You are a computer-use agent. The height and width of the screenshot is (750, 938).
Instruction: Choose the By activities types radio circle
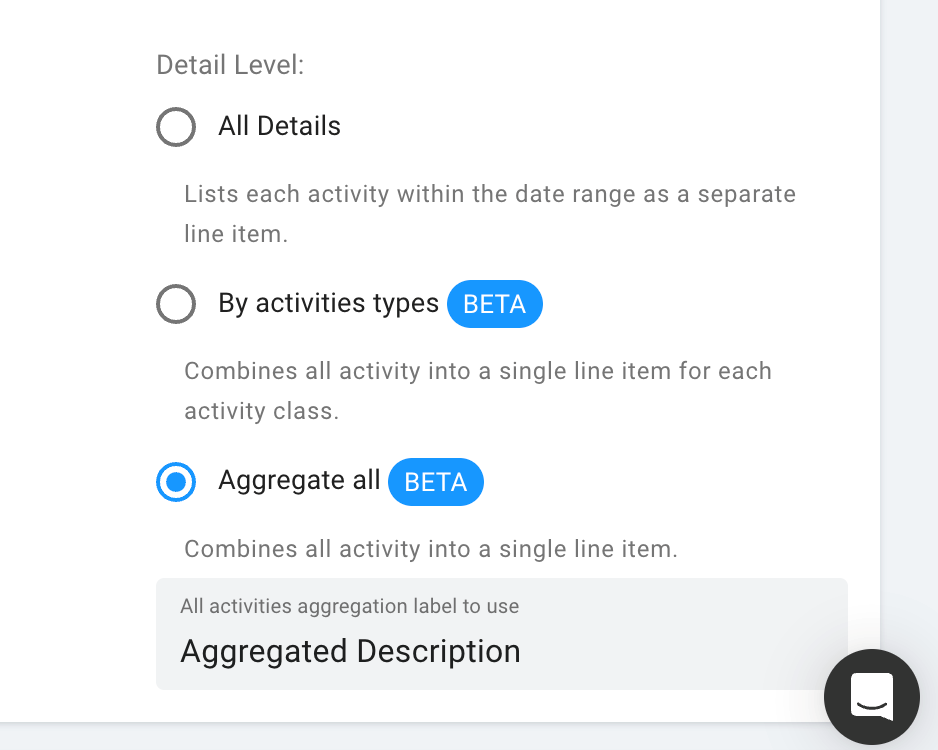pos(176,304)
